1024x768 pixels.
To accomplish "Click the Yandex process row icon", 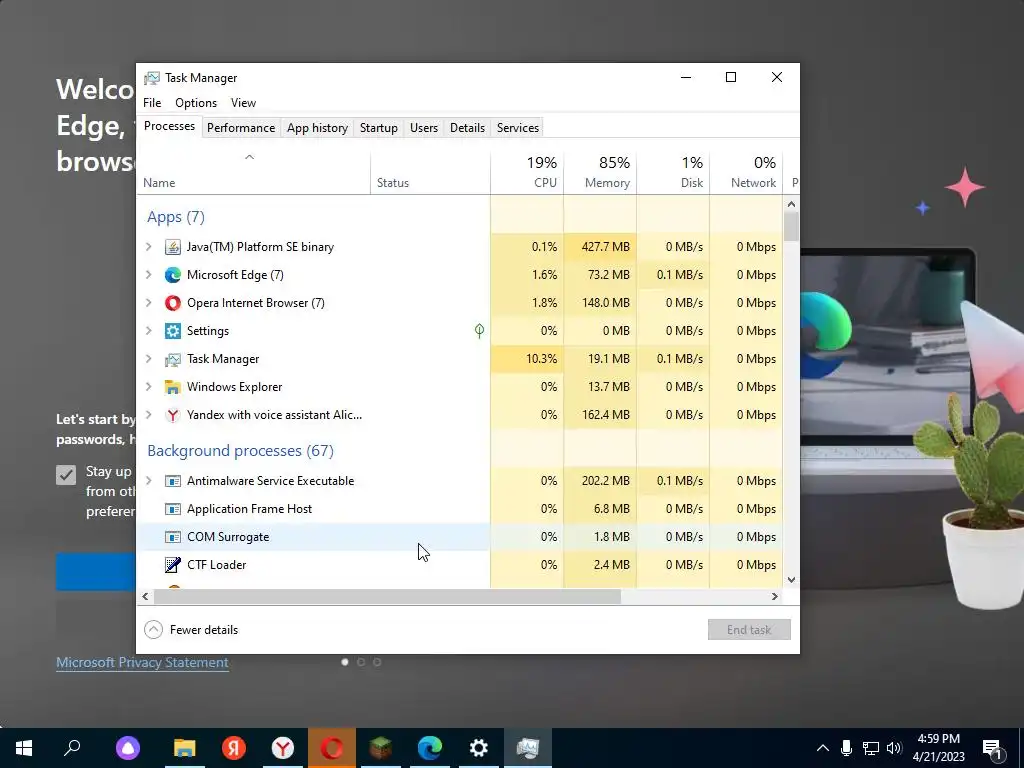I will 172,415.
